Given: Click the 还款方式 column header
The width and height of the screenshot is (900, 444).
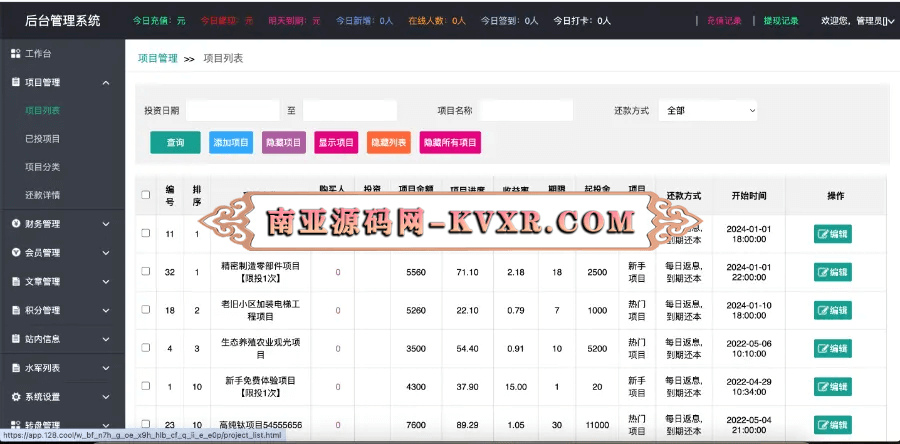Looking at the screenshot, I should tap(684, 196).
